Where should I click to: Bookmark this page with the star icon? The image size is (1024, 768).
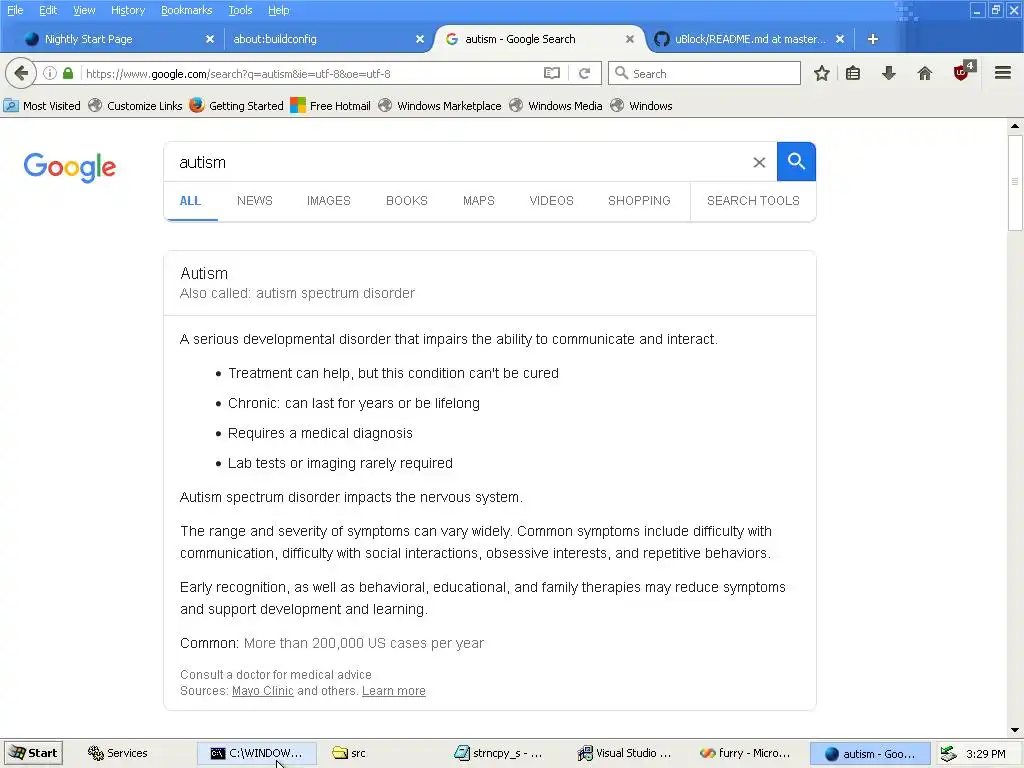(822, 73)
